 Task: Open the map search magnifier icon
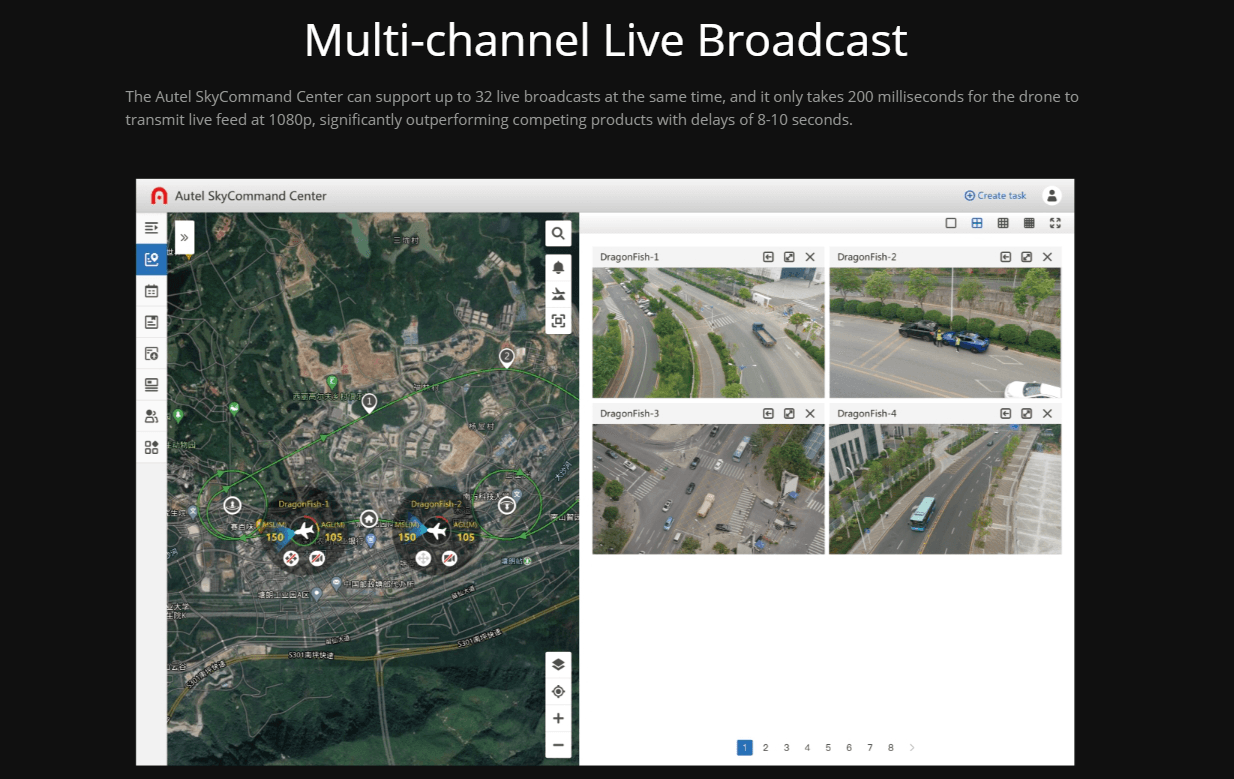558,234
